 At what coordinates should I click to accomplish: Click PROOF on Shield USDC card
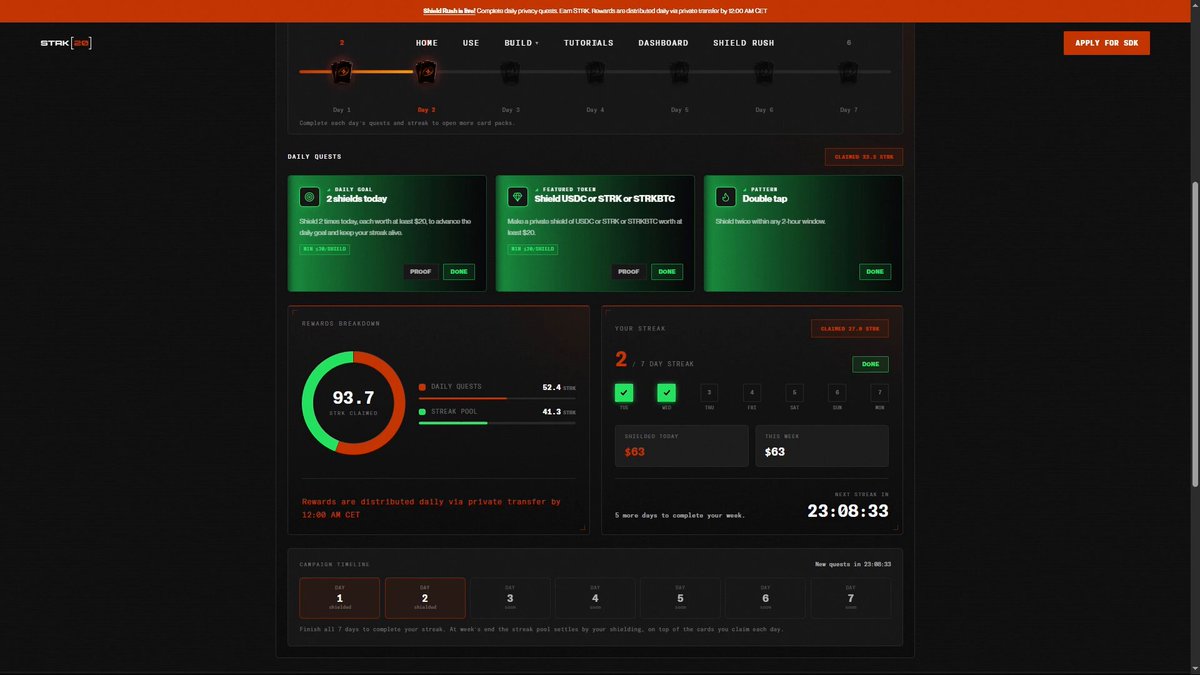coord(629,272)
